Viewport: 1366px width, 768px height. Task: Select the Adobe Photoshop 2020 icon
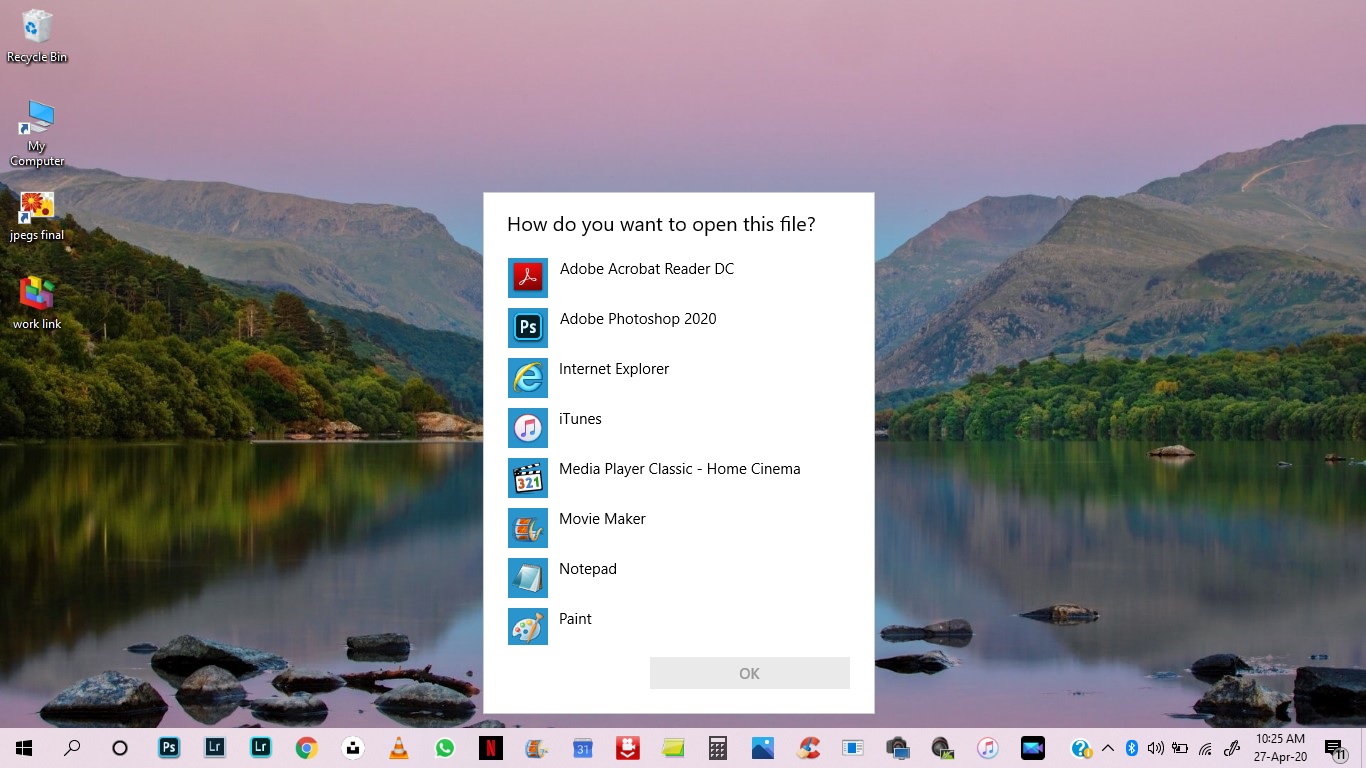528,328
